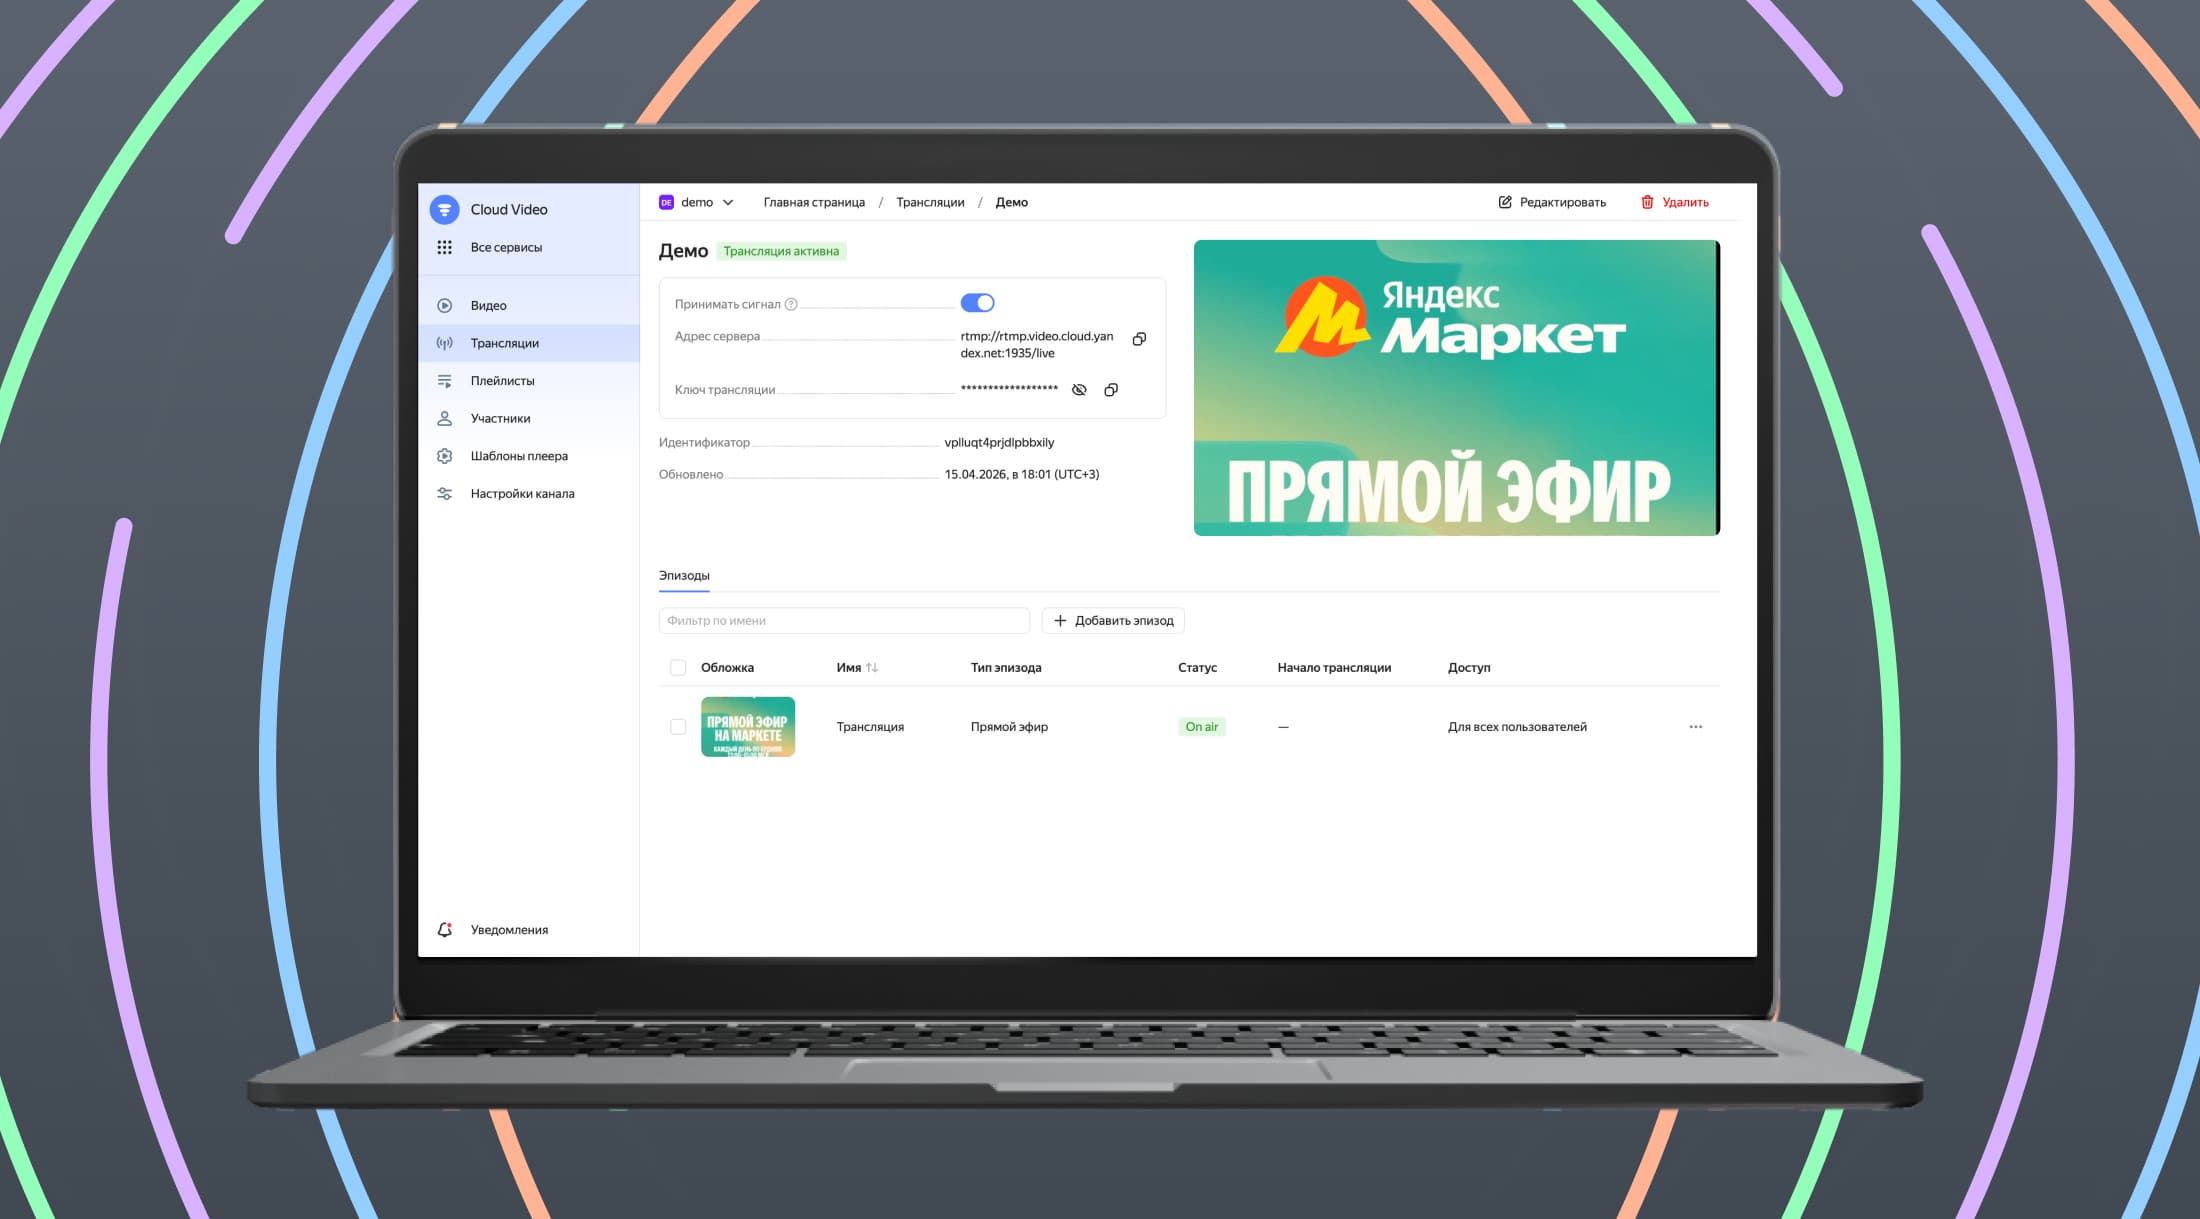Click the Фильтр по имени input field
The width and height of the screenshot is (2200, 1219).
(x=843, y=620)
